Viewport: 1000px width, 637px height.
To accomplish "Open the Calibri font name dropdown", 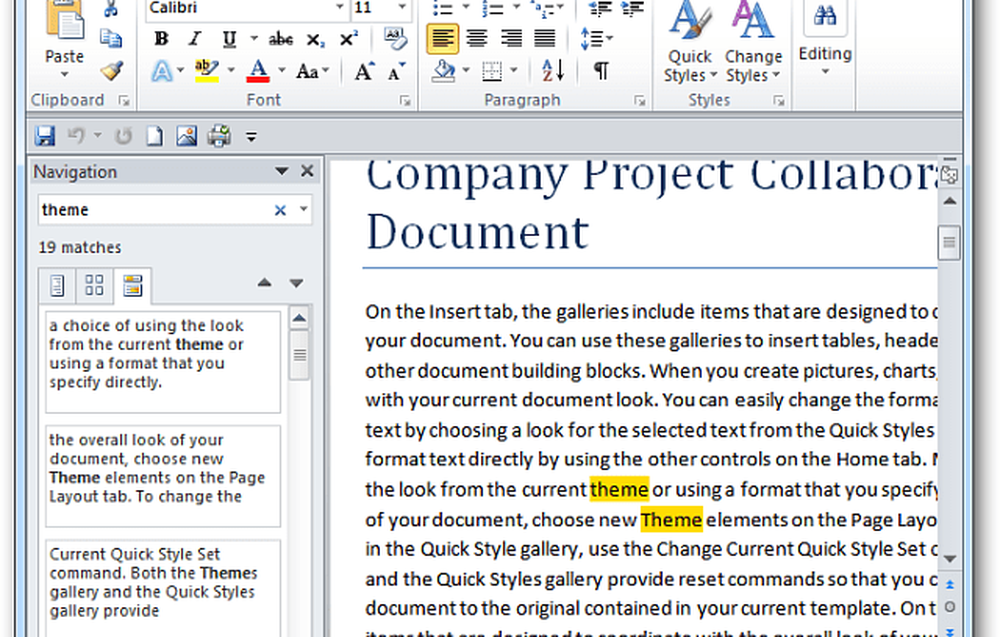I will point(338,8).
